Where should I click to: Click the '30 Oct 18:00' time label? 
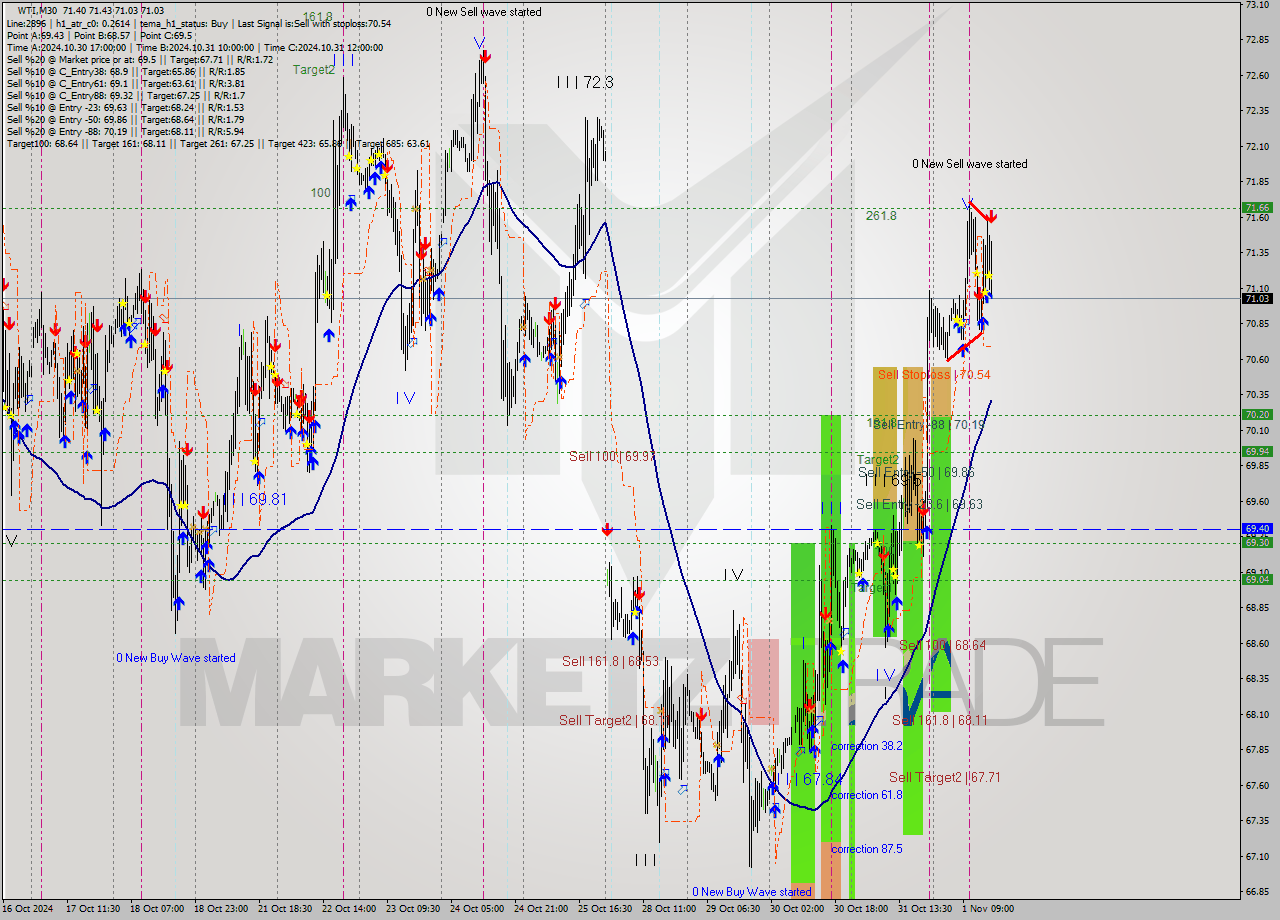click(861, 909)
